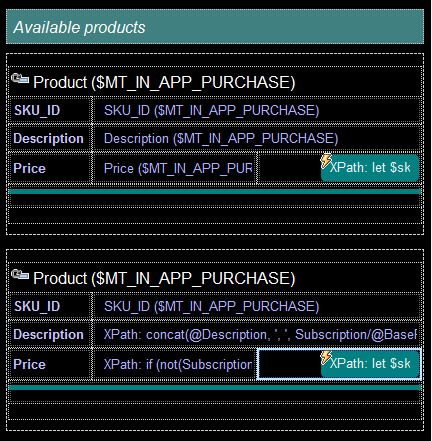Image resolution: width=432 pixels, height=441 pixels.
Task: Click the 'XPath: if (not(Subscription' field
Action: (x=175, y=364)
